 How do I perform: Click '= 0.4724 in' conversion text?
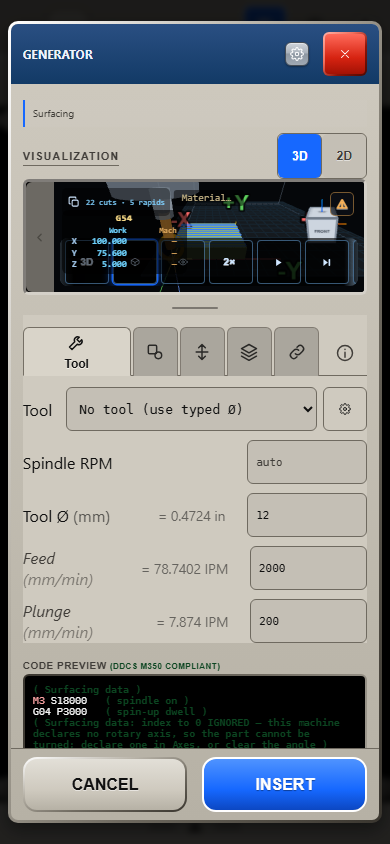point(192,517)
